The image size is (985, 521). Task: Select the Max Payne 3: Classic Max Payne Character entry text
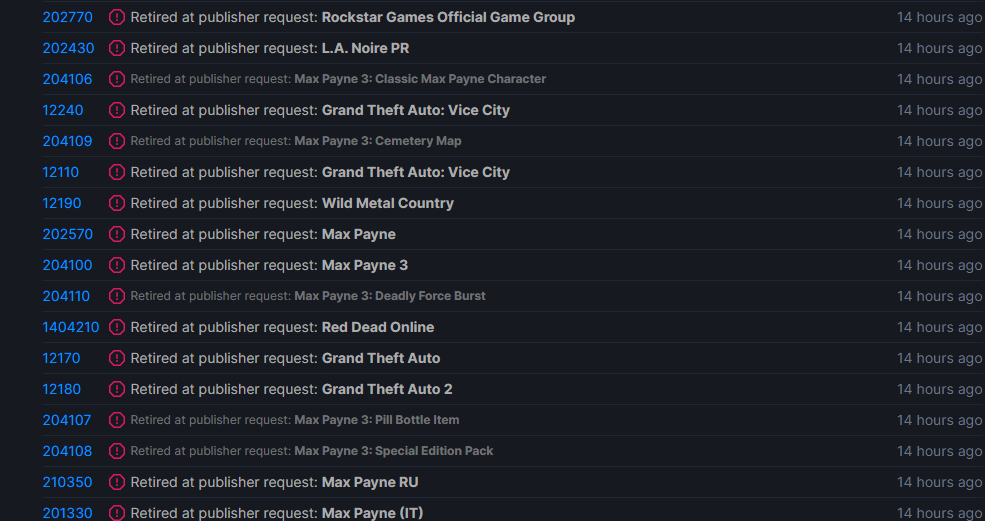[420, 79]
